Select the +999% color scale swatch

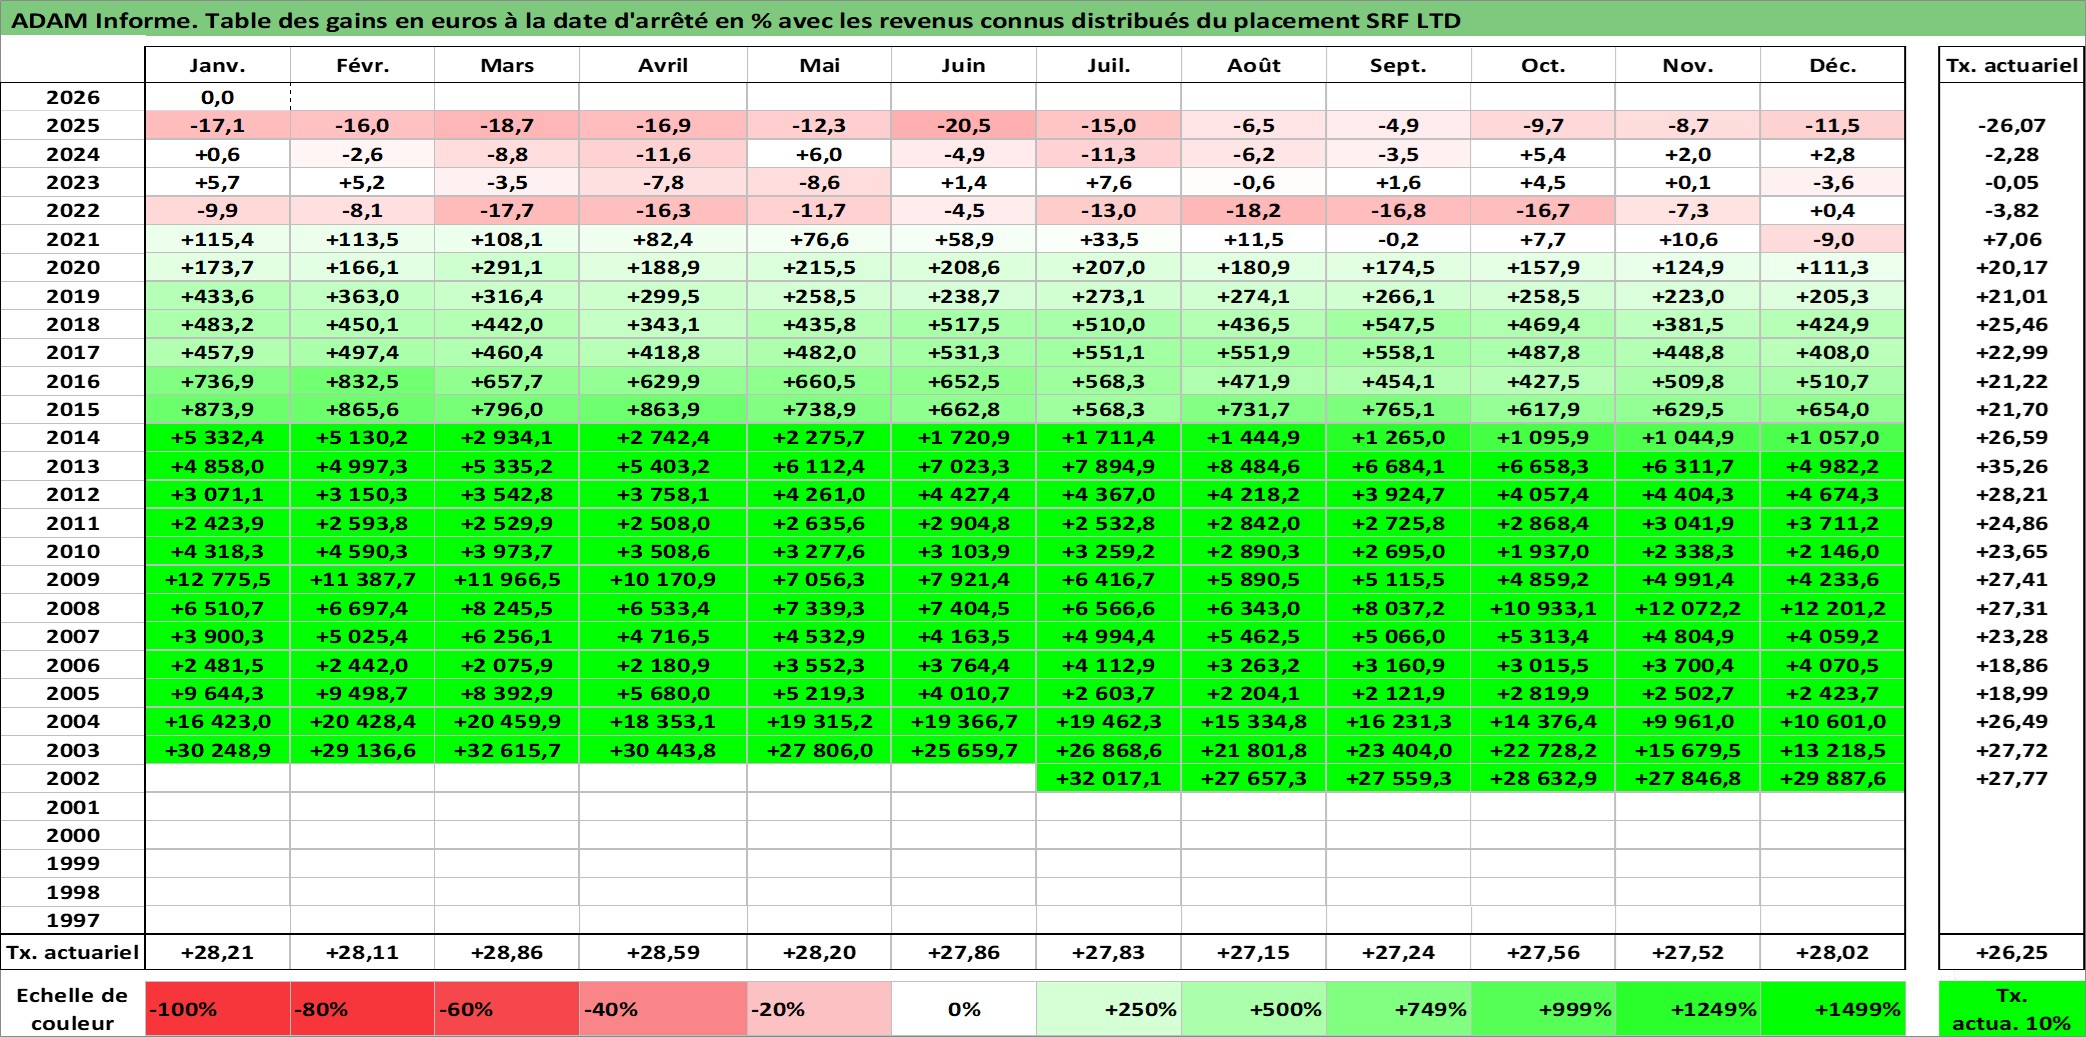click(1543, 1009)
